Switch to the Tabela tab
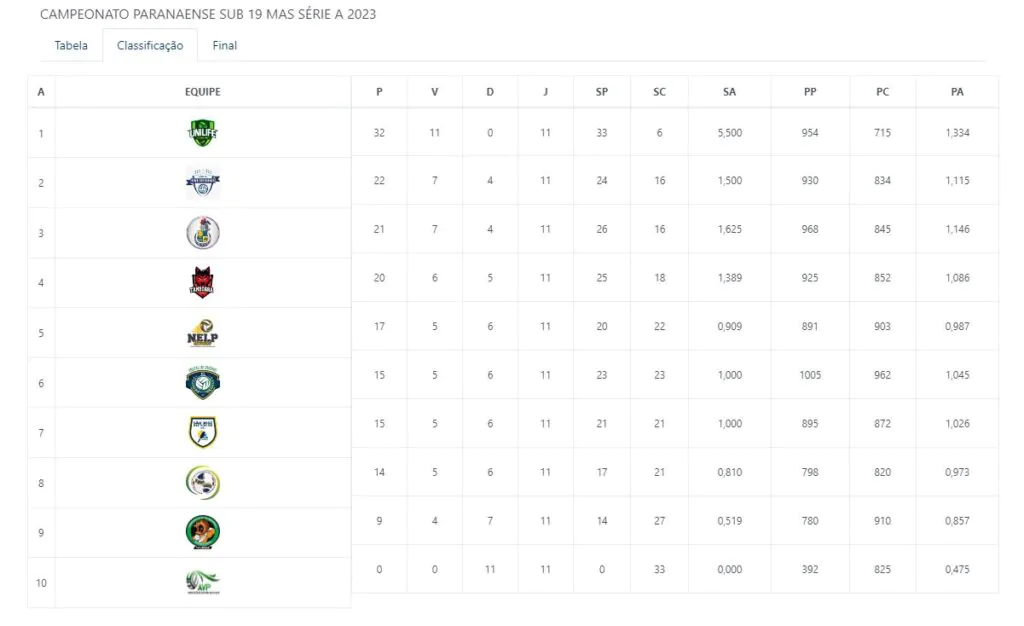1024x626 pixels. click(71, 45)
